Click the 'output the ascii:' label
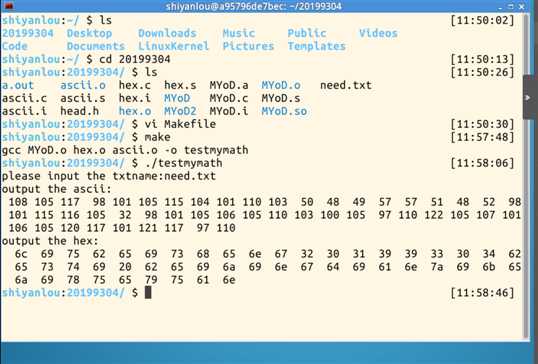 57,189
